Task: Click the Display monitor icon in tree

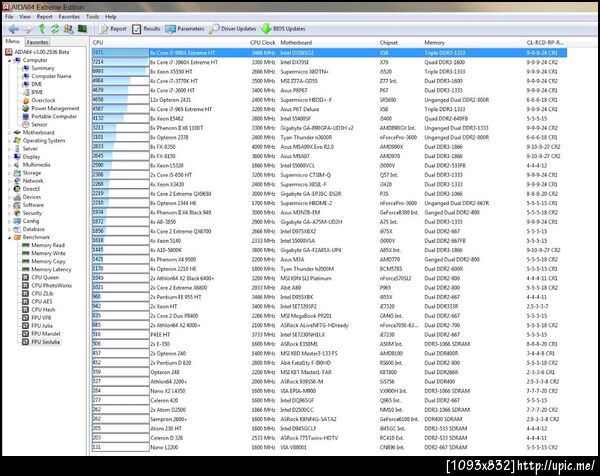Action: click(17, 156)
